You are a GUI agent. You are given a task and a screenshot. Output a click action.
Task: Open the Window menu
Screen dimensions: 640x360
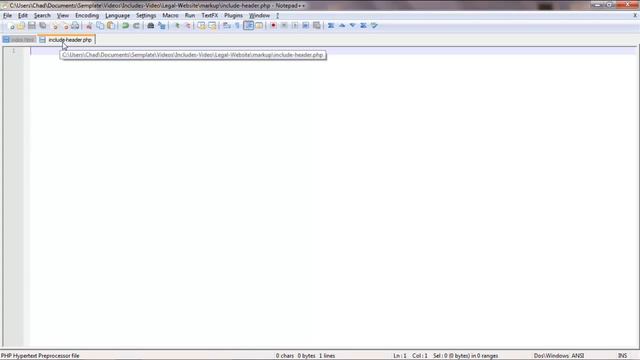pyautogui.click(x=260, y=16)
